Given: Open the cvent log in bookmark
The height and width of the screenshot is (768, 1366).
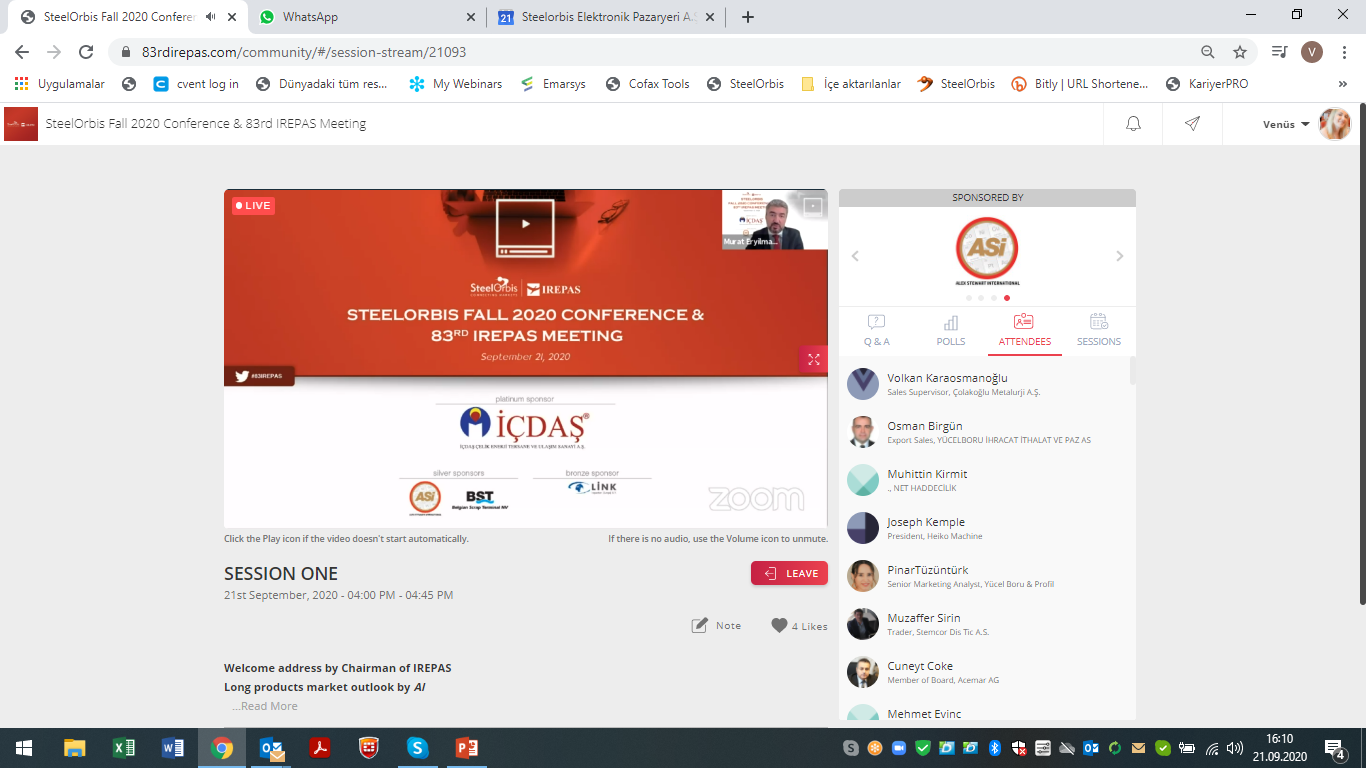Looking at the screenshot, I should pyautogui.click(x=196, y=84).
